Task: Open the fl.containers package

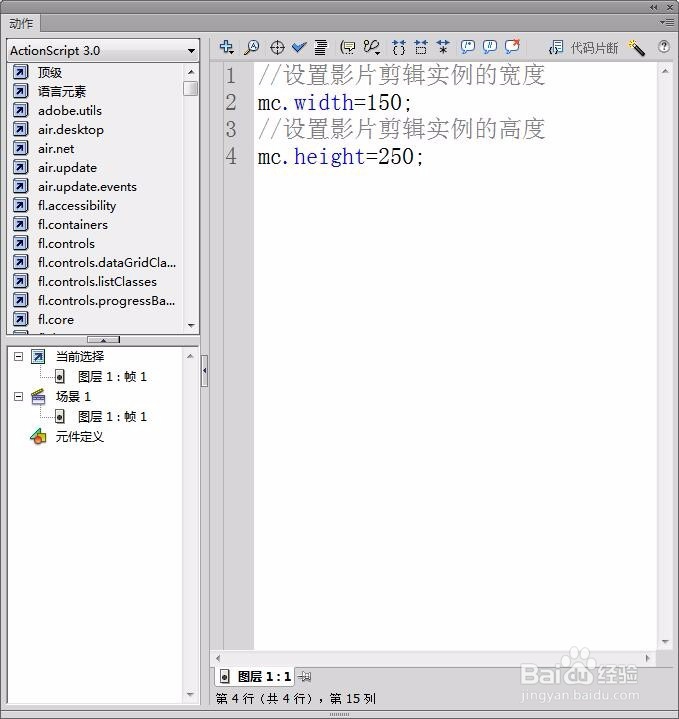Action: (73, 225)
